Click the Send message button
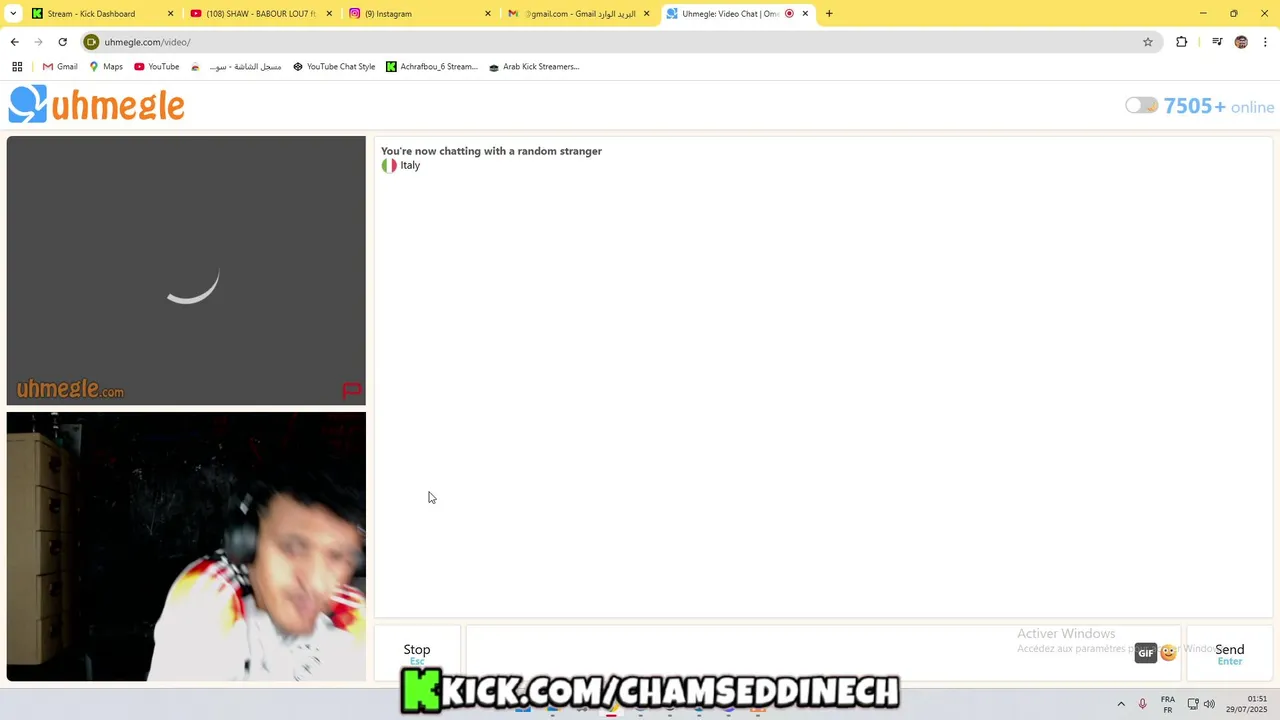This screenshot has height=720, width=1280. [1229, 654]
